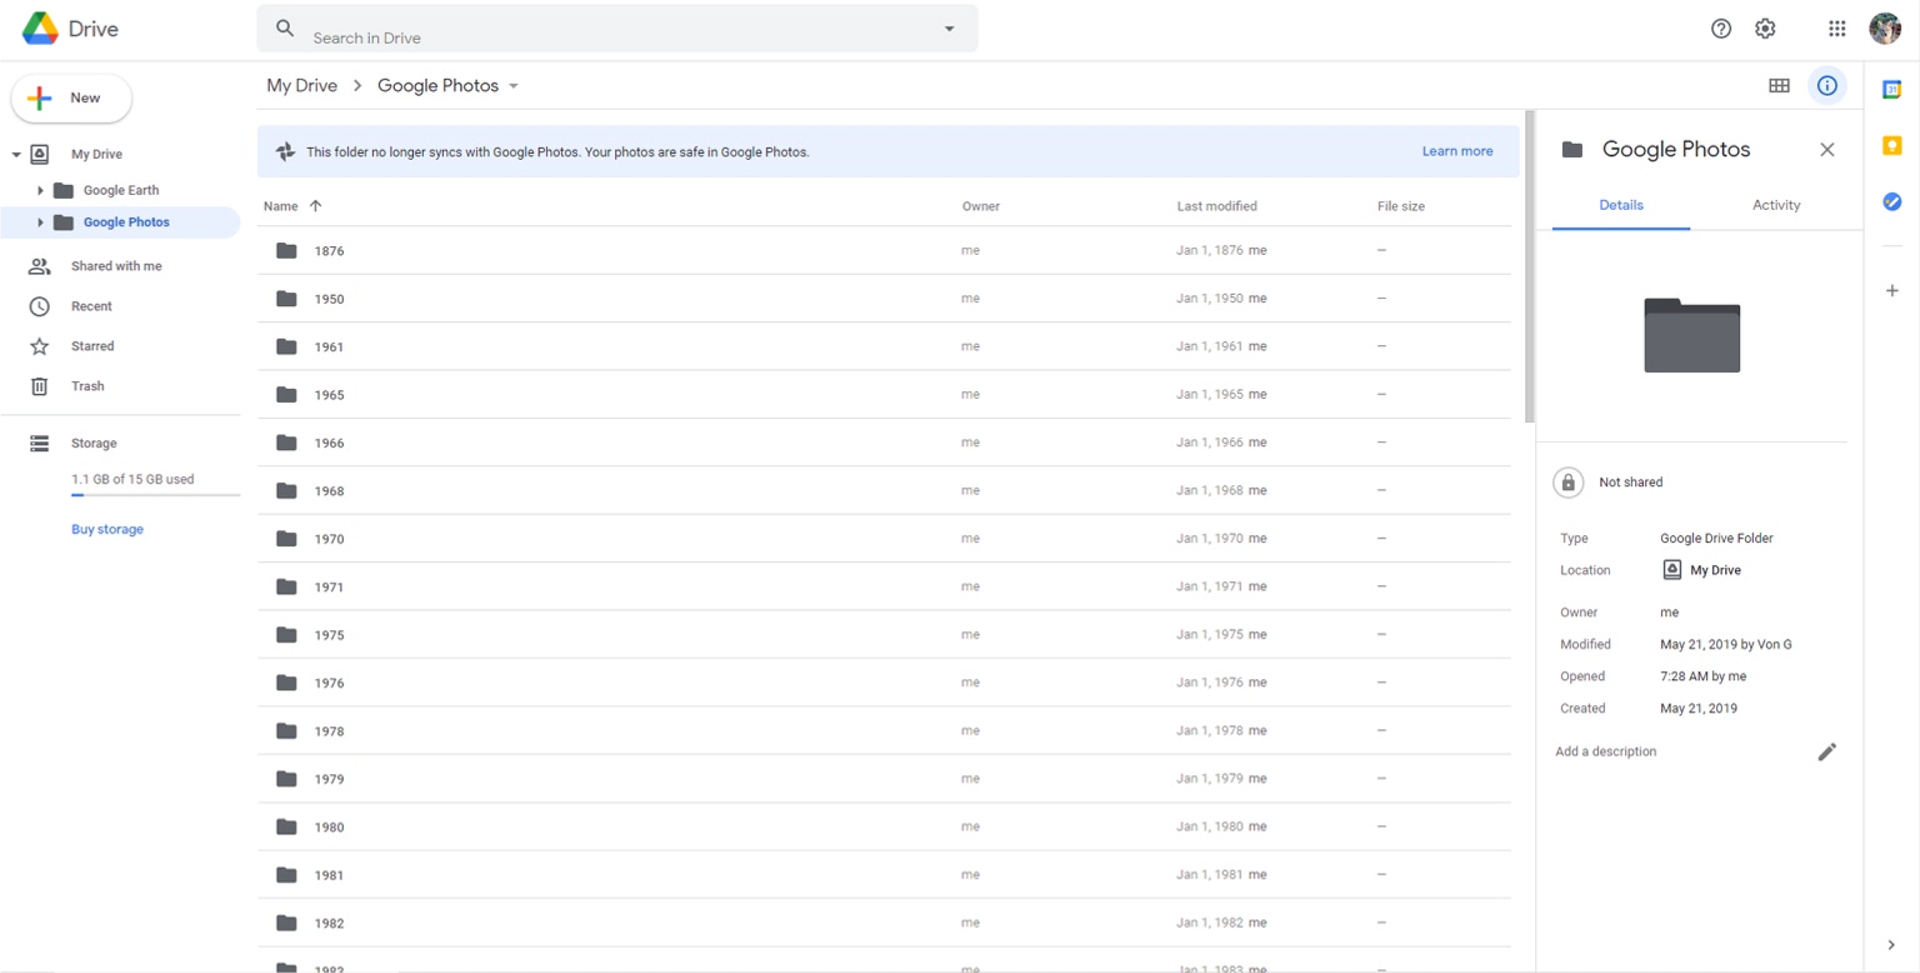Open the Google Photos breadcrumb dropdown menu

(x=513, y=86)
